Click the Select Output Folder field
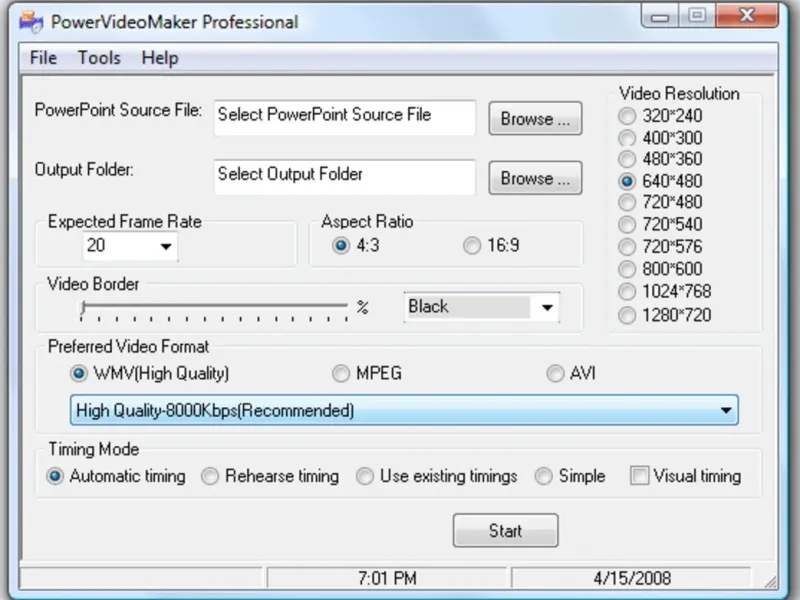 [x=344, y=177]
